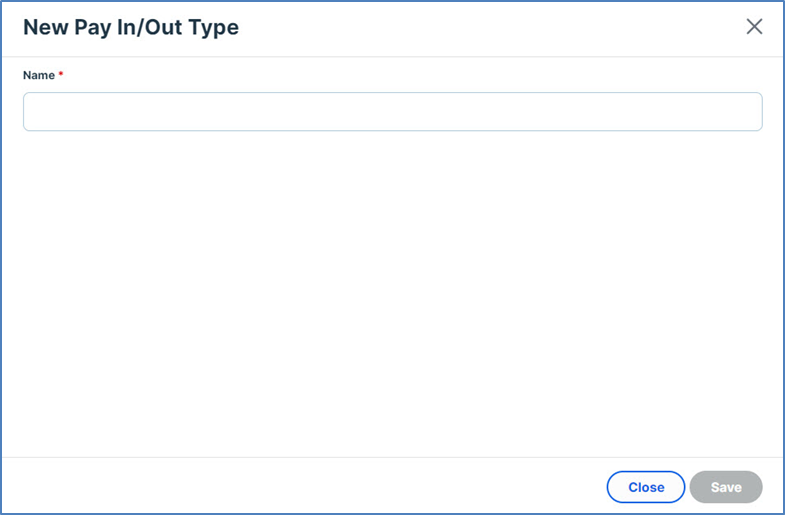The width and height of the screenshot is (785, 515).
Task: Click the red required asterisk beside Name
Action: click(61, 75)
